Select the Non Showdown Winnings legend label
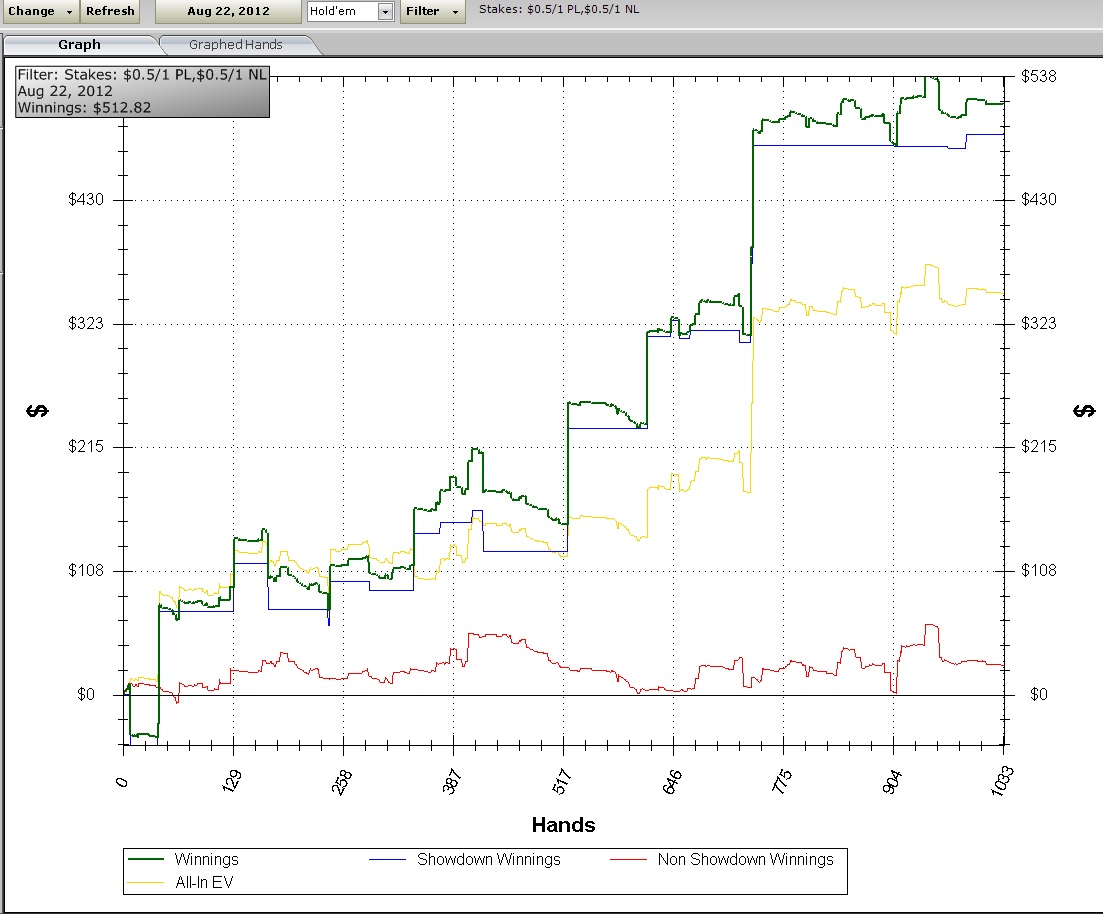Viewport: 1103px width, 914px height. click(x=745, y=859)
